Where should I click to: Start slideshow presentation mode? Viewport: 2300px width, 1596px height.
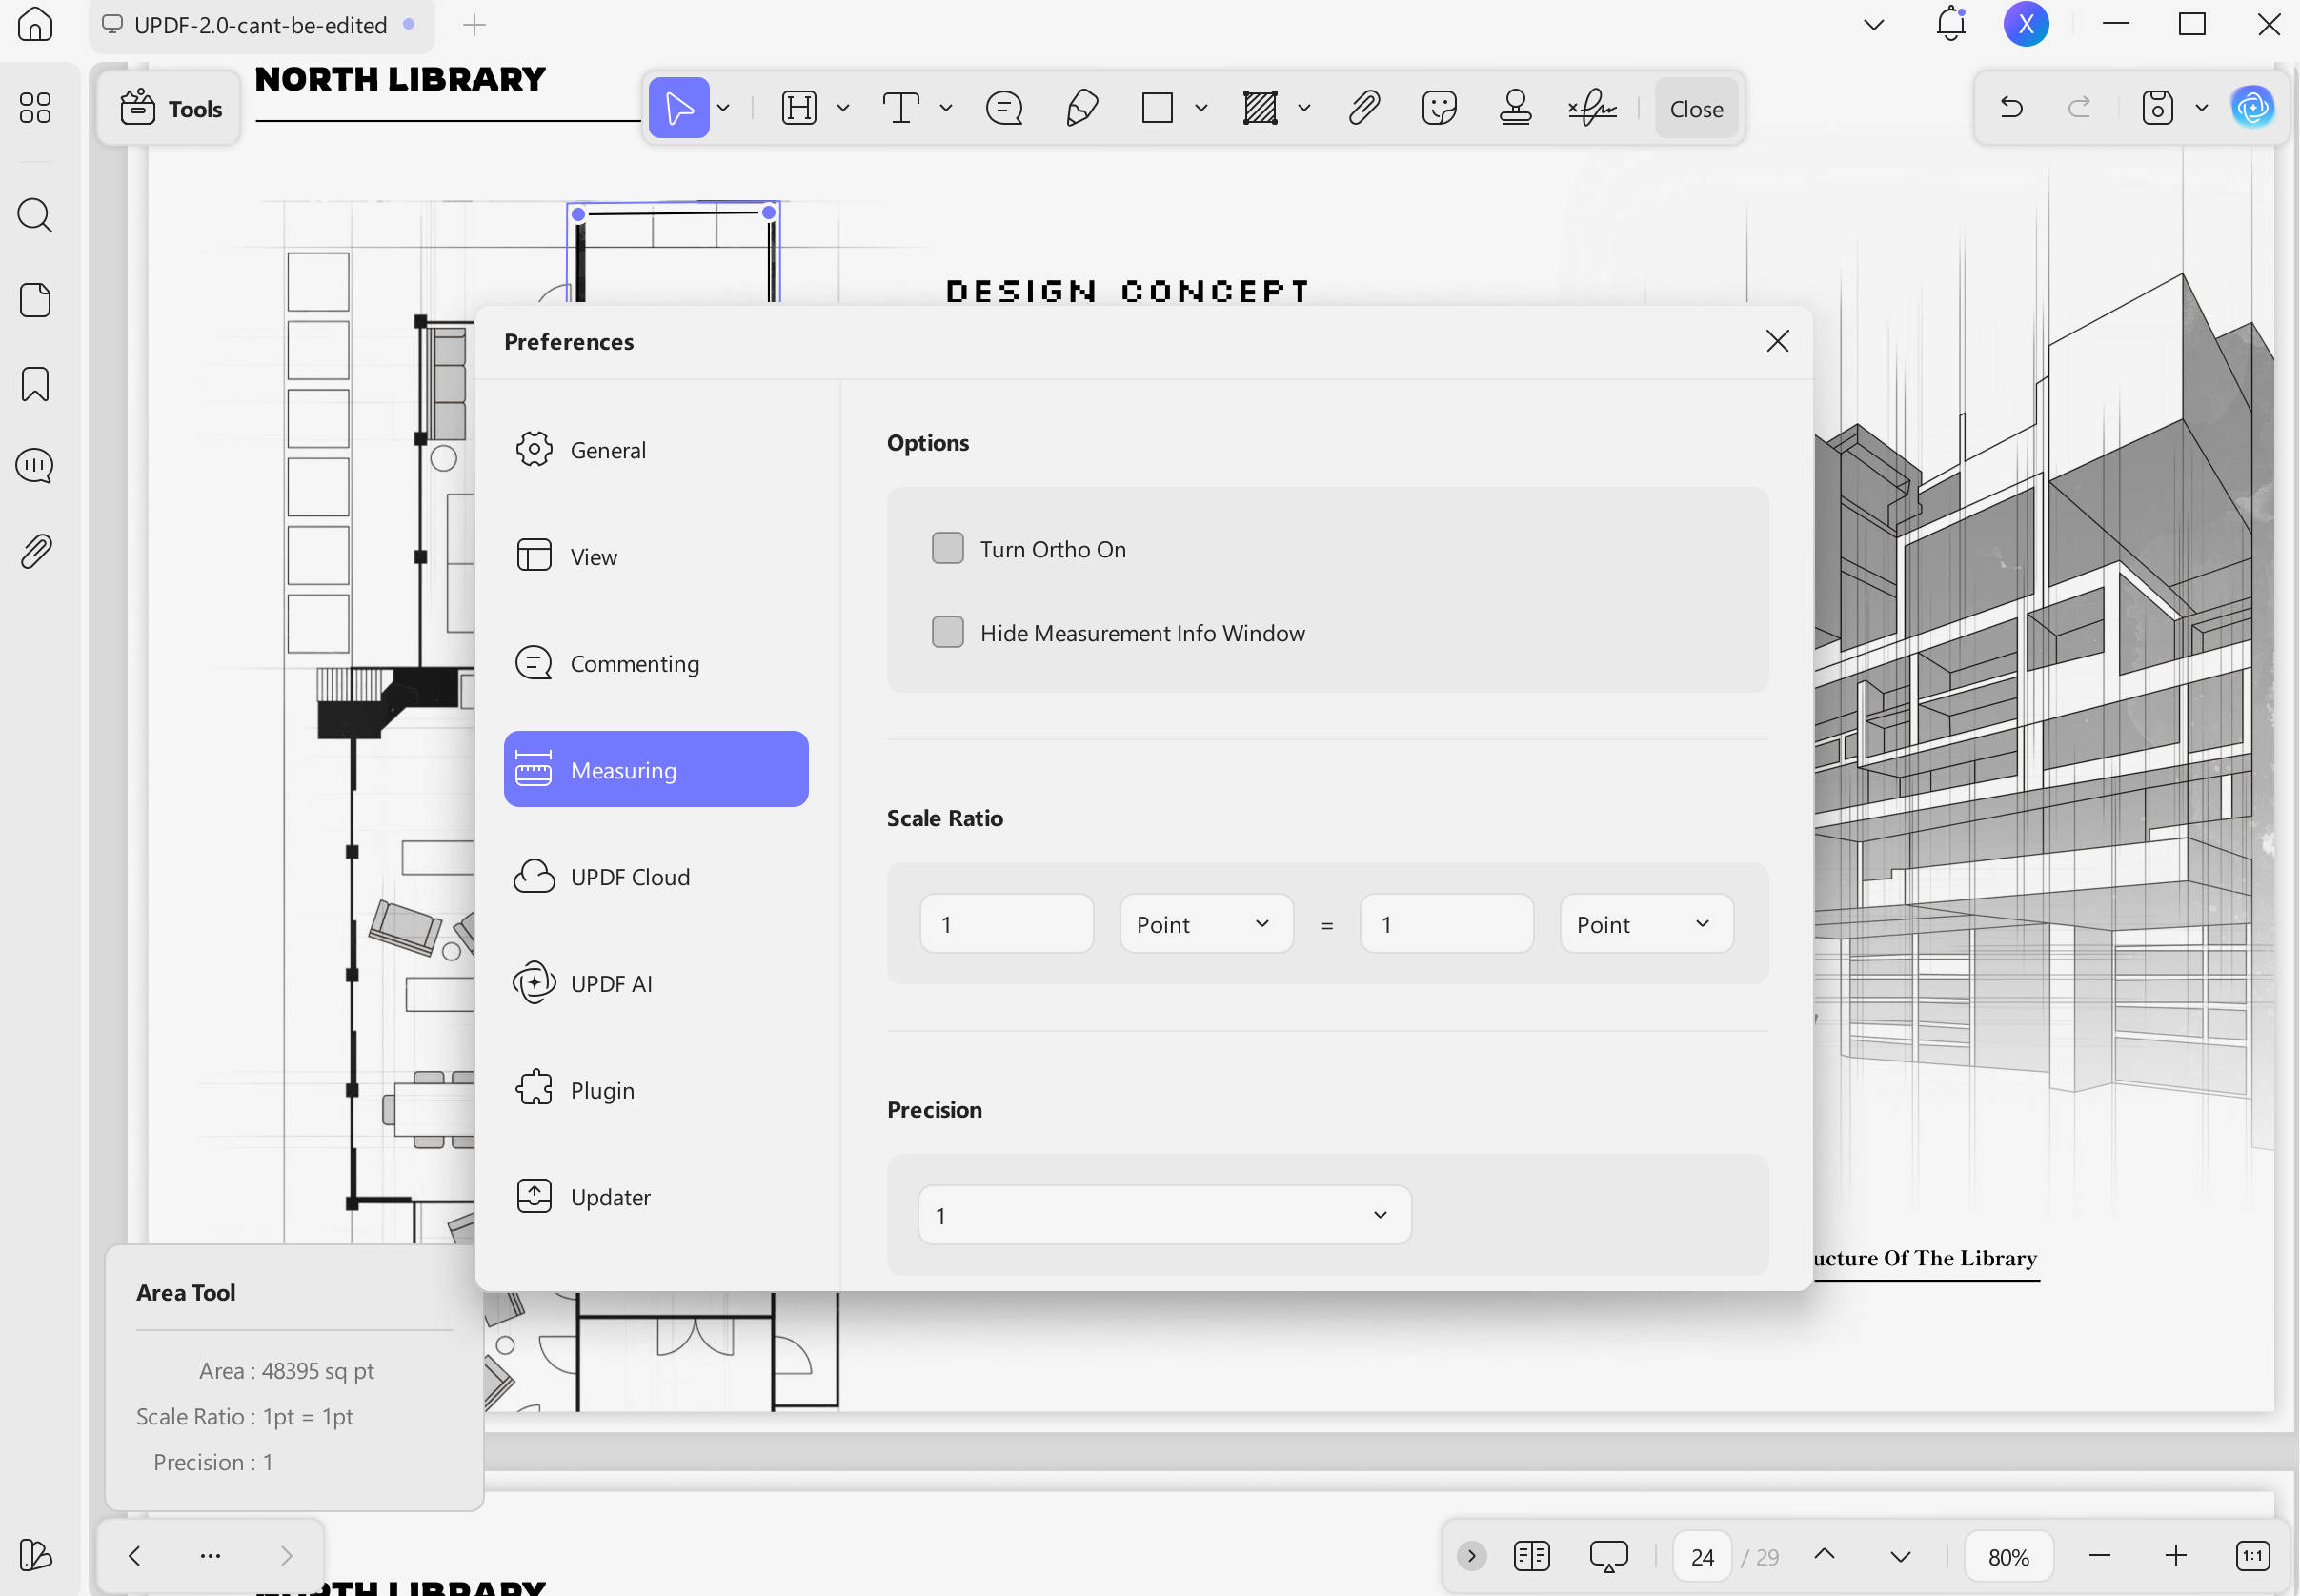[1609, 1556]
